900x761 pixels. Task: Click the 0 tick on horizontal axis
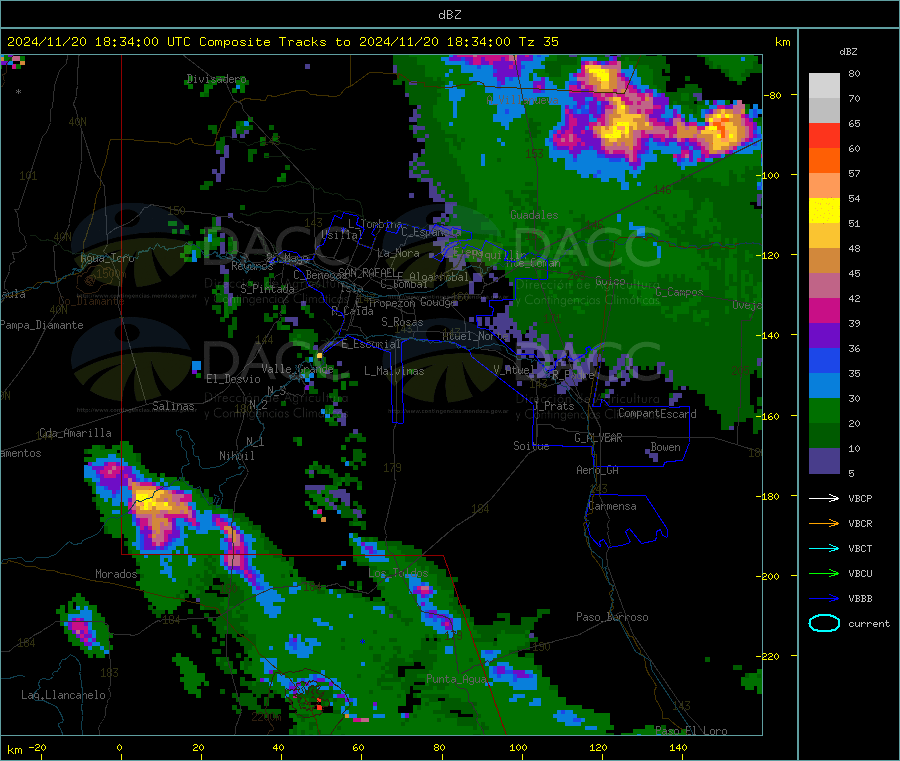[x=119, y=747]
